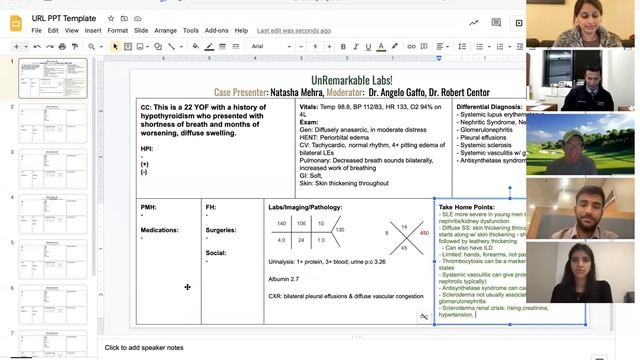The width and height of the screenshot is (640, 360).
Task: Click the Google Slides home logo
Action: (16, 23)
